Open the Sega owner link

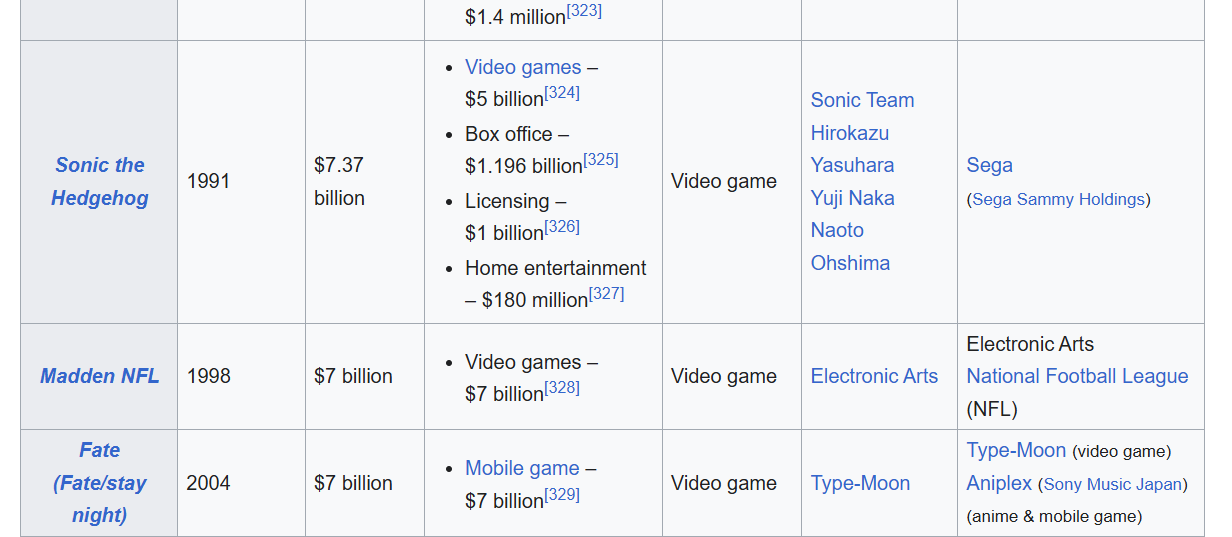coord(989,165)
